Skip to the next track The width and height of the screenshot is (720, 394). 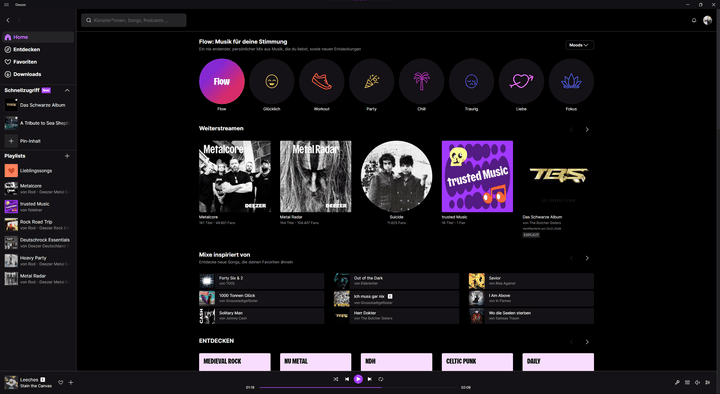370,379
